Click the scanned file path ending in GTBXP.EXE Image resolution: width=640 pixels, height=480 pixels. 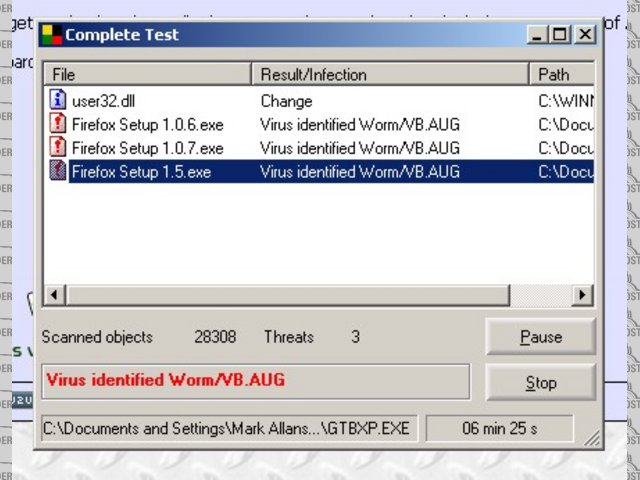click(x=229, y=428)
